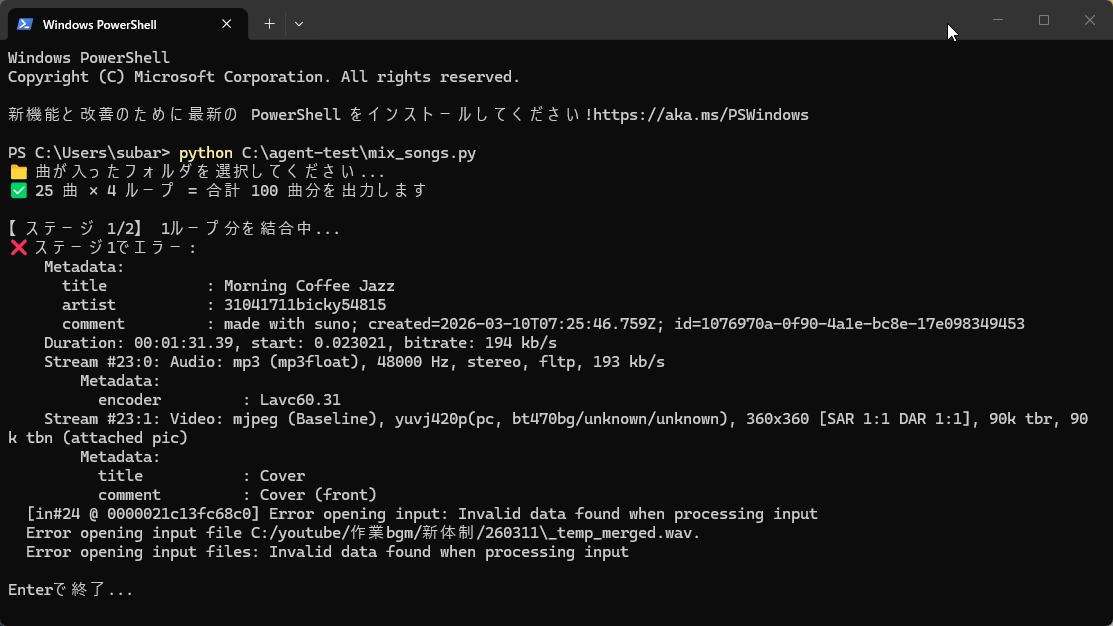
Task: Click the red X error emoji
Action: pyautogui.click(x=18, y=248)
